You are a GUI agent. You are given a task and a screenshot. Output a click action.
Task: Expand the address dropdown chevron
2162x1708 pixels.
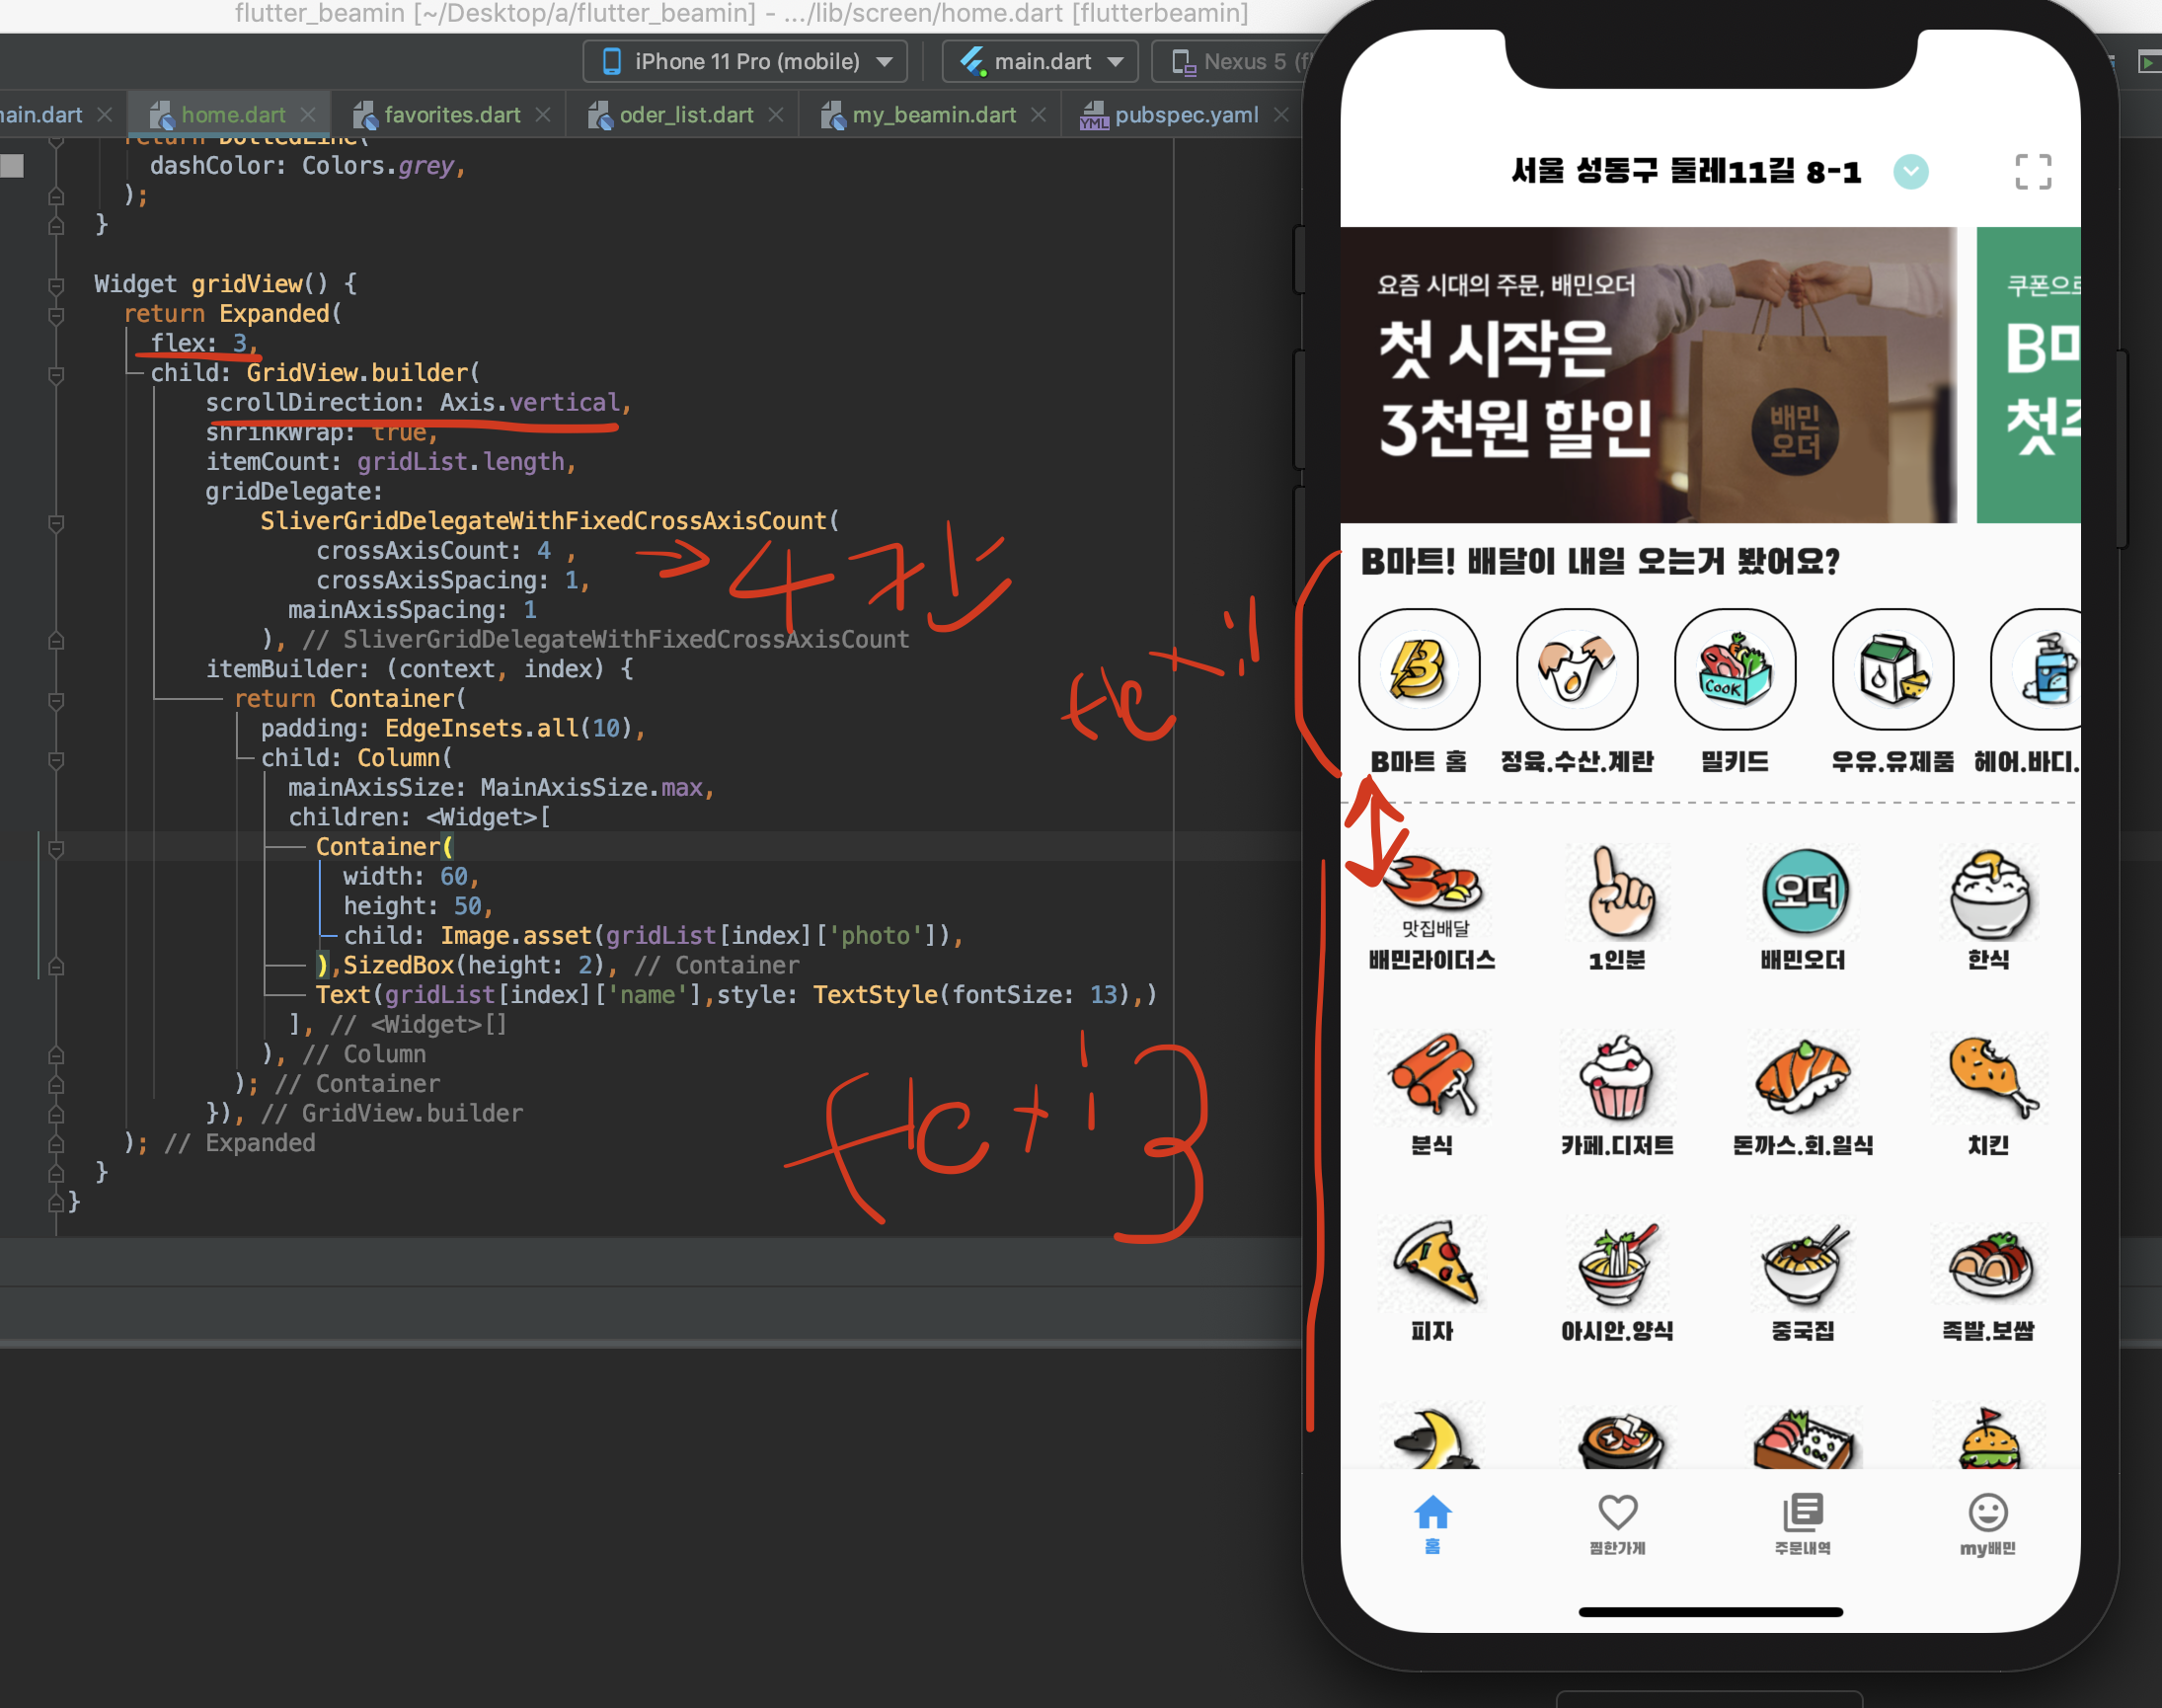pyautogui.click(x=1910, y=172)
